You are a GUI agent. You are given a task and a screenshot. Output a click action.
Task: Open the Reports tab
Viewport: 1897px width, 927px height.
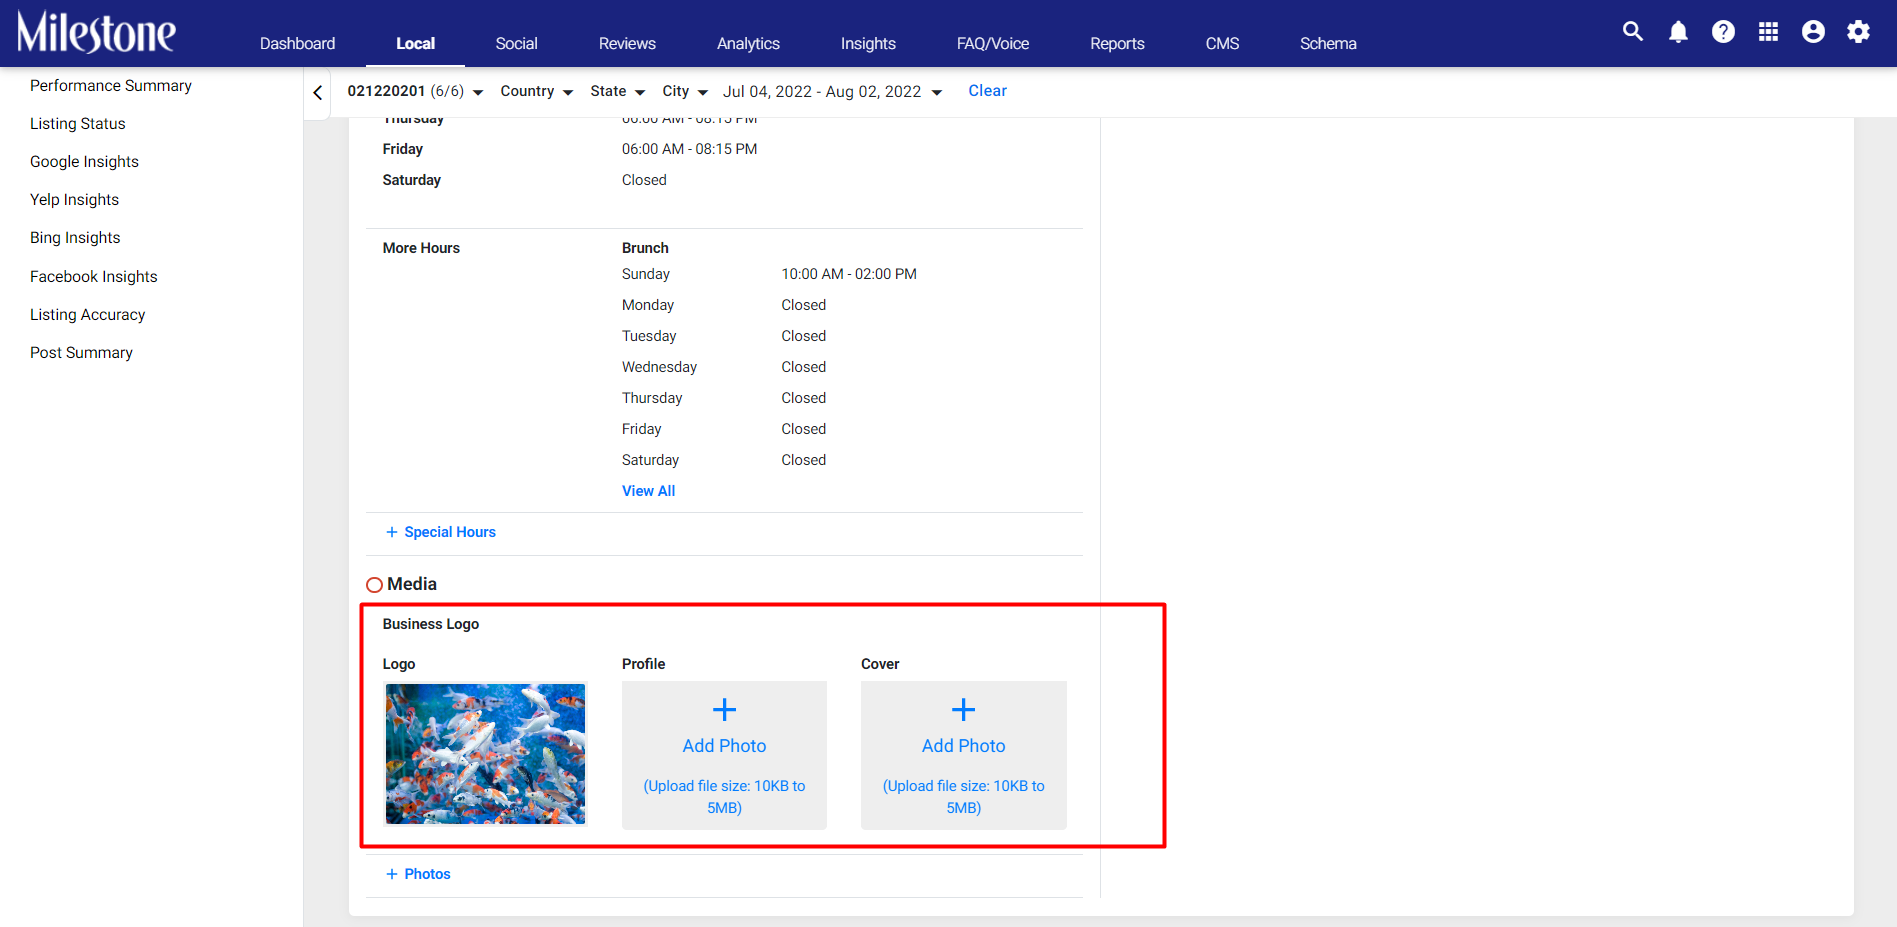(1117, 43)
